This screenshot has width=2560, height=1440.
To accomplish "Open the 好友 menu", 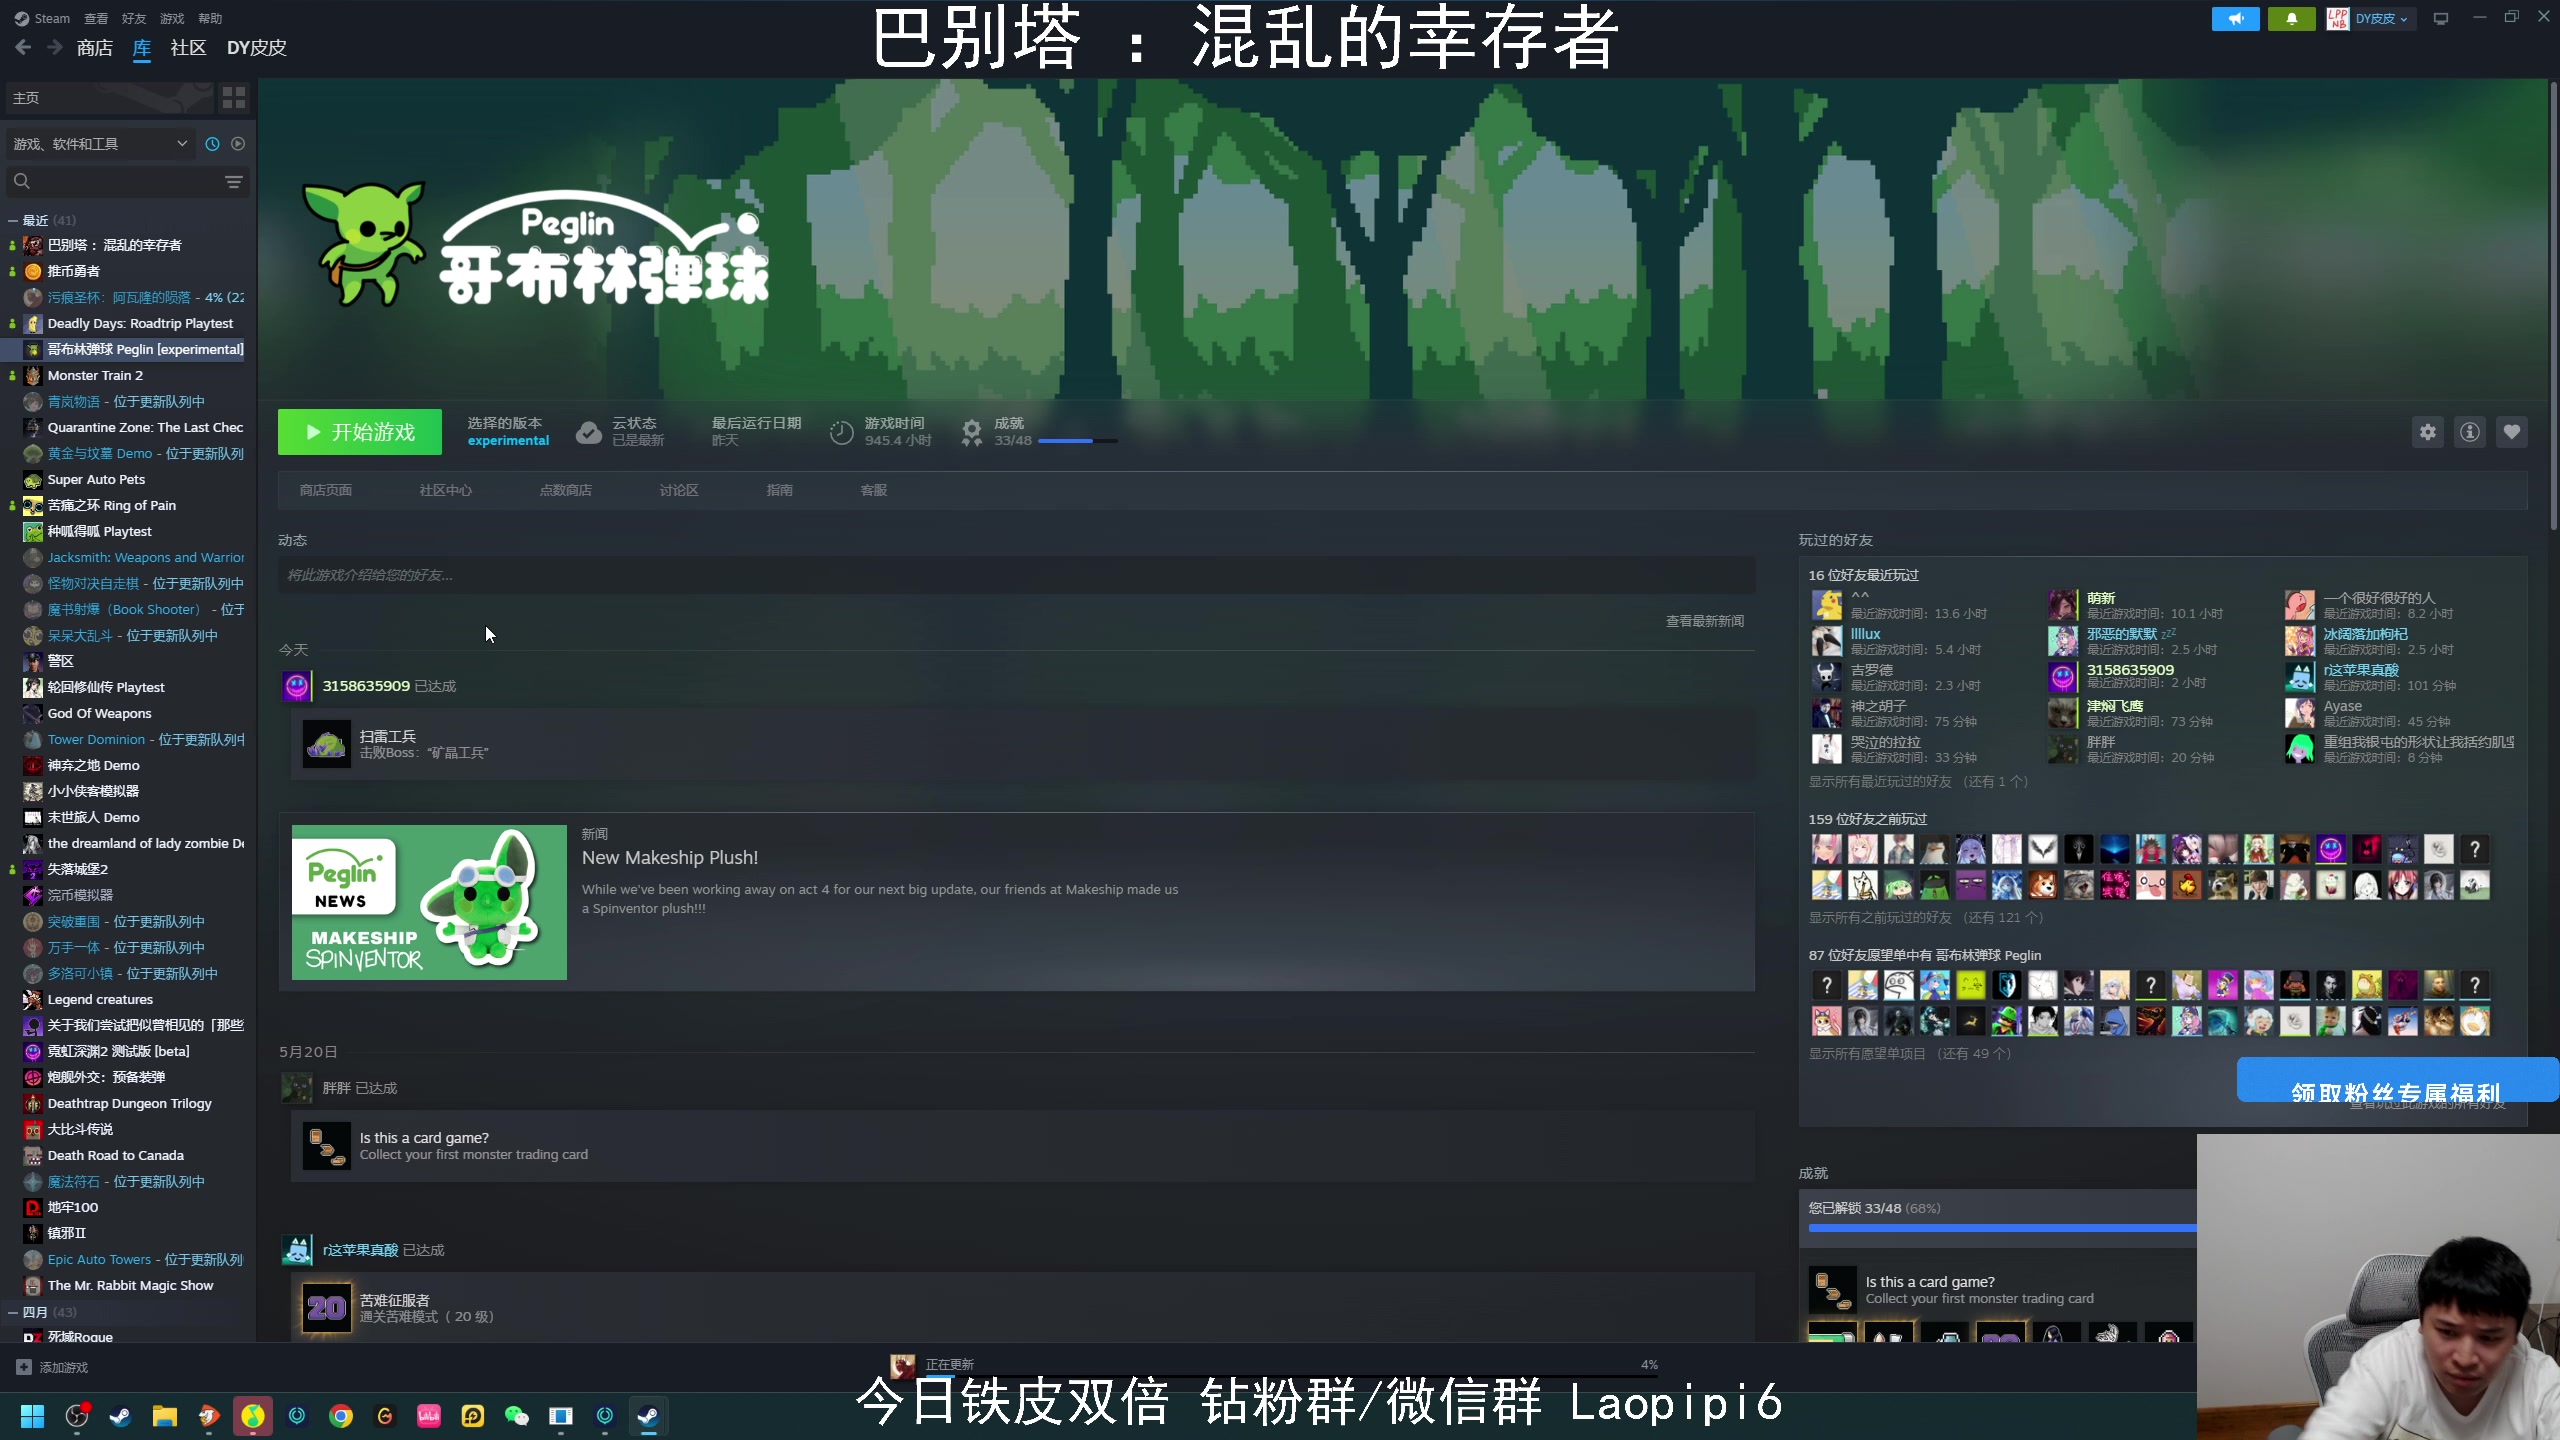I will pos(134,18).
